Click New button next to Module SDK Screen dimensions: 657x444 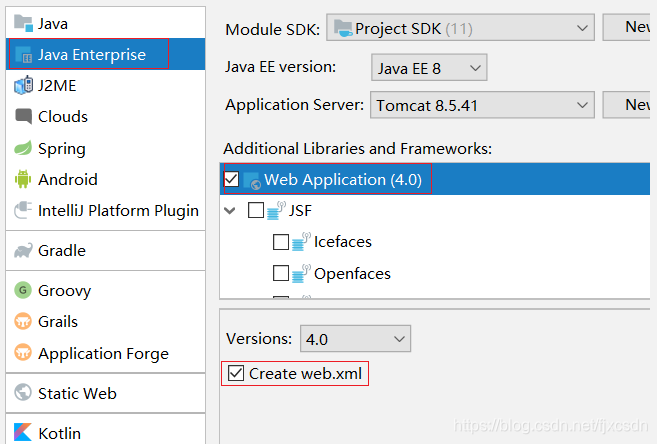tap(626, 27)
